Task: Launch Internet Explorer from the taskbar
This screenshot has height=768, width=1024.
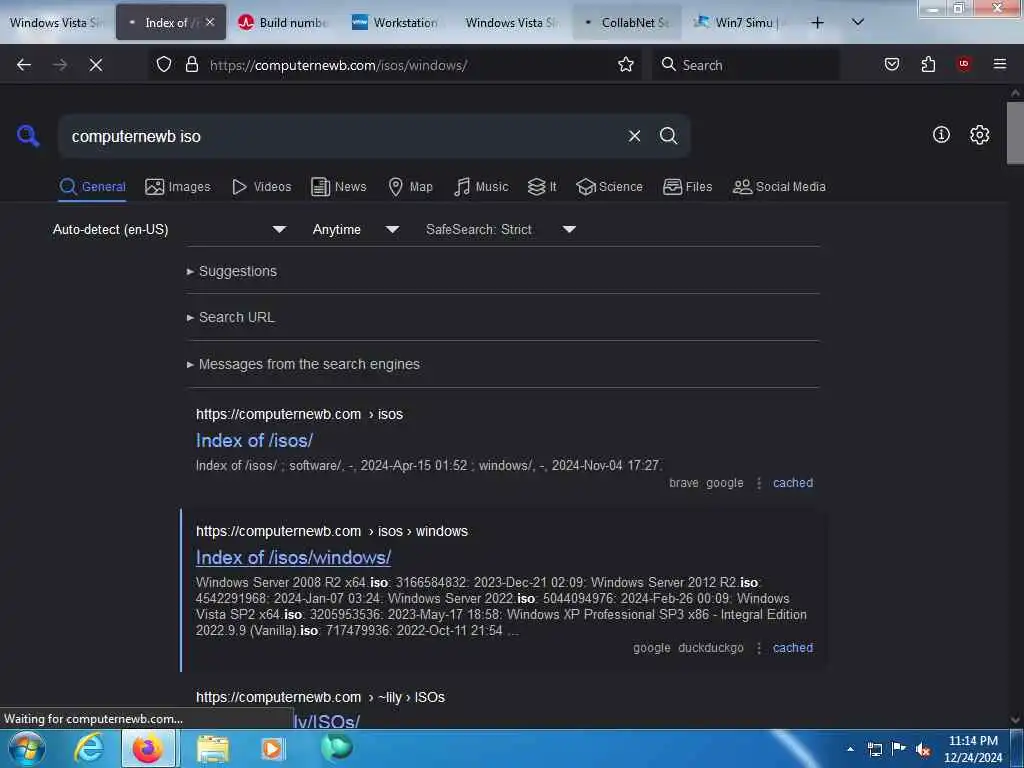Action: pos(89,748)
